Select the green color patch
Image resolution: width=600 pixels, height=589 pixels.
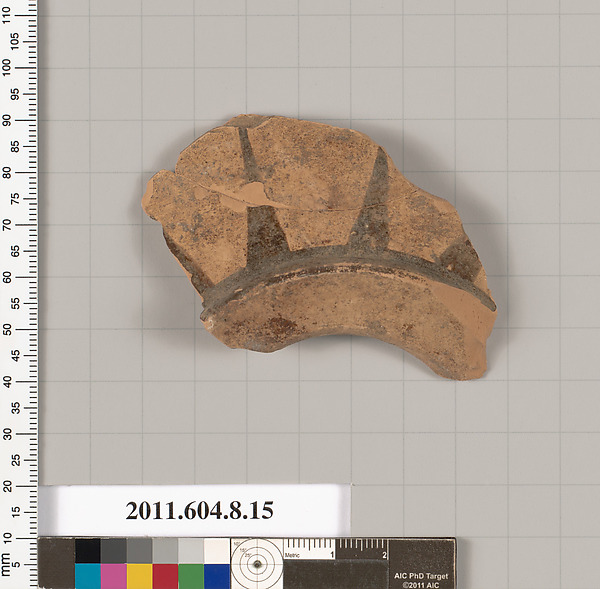click(191, 575)
